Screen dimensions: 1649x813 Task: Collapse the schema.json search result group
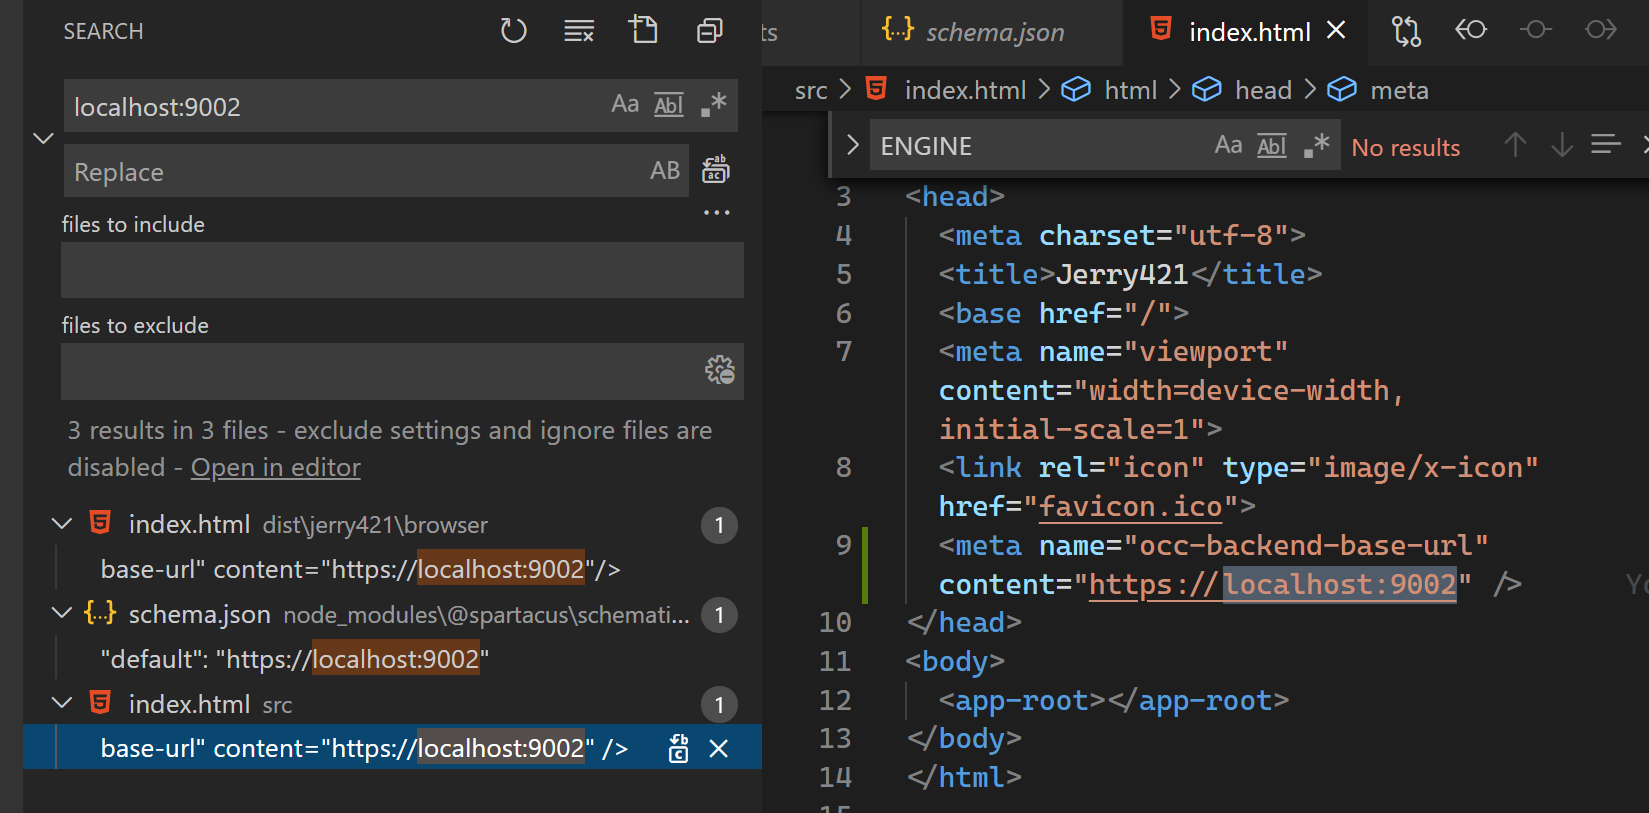pos(62,614)
